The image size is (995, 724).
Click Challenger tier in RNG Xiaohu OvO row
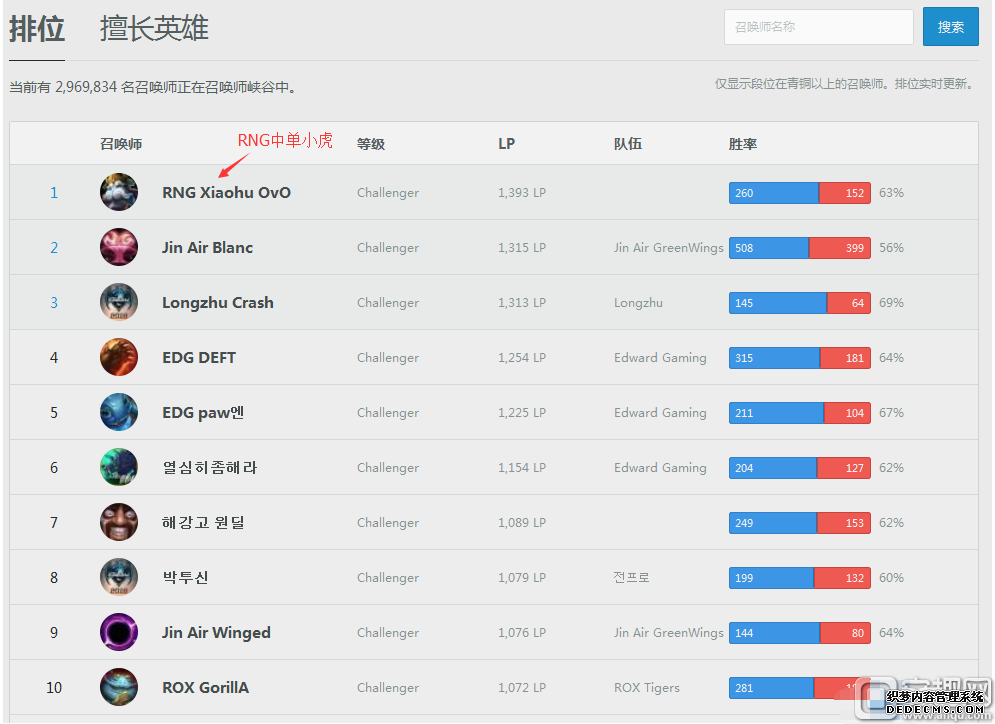pyautogui.click(x=388, y=193)
